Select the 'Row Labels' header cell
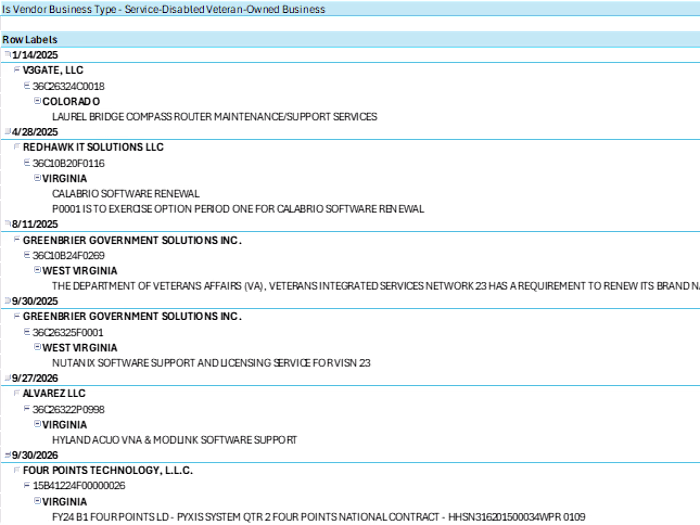The height and width of the screenshot is (525, 700). click(x=350, y=39)
